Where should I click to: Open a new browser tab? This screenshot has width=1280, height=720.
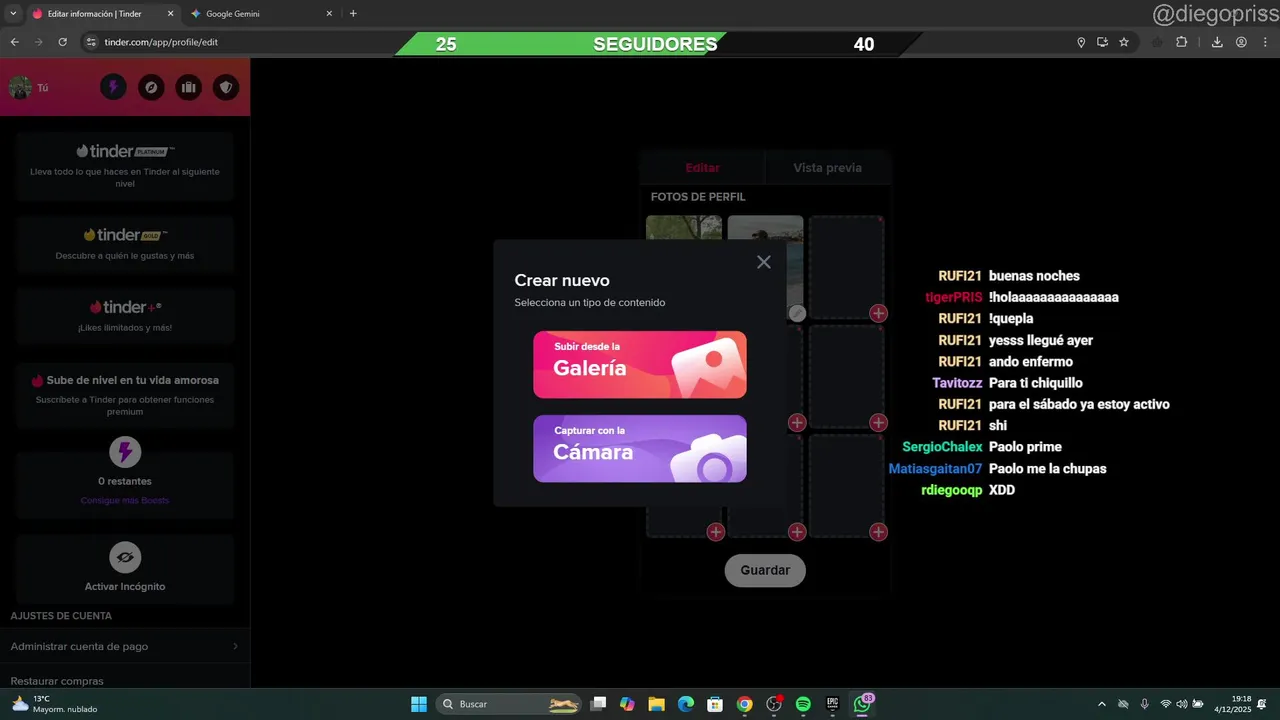pos(353,14)
